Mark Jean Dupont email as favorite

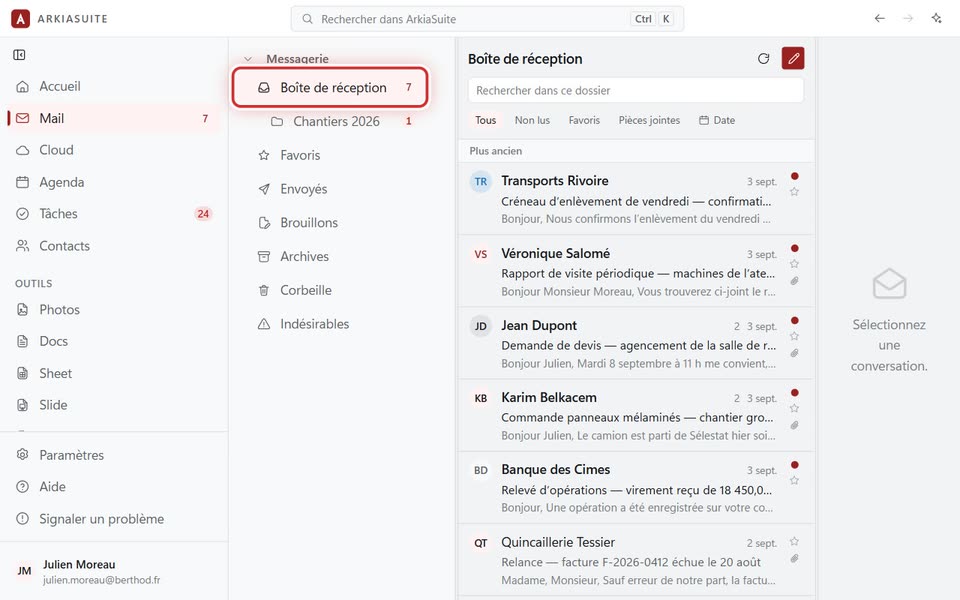tap(794, 336)
